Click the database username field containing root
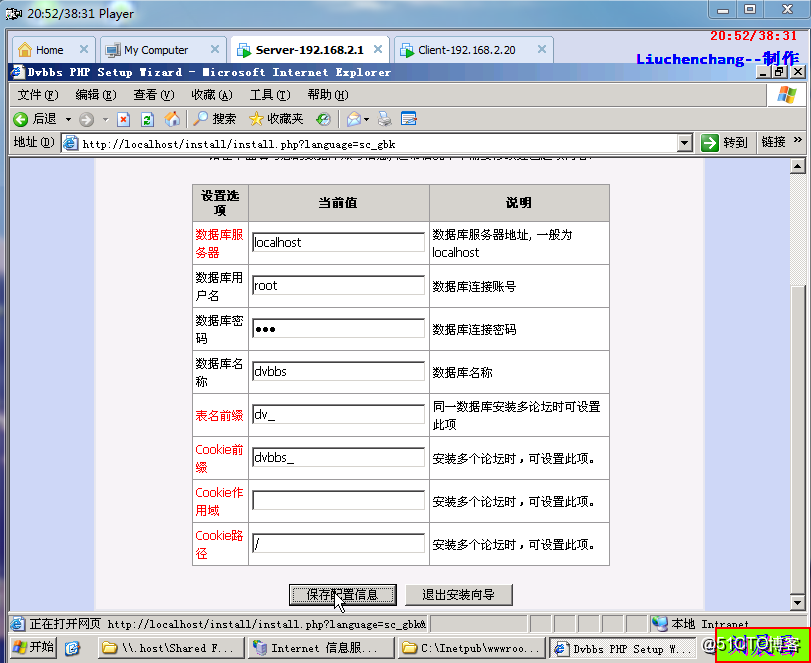 coord(338,285)
